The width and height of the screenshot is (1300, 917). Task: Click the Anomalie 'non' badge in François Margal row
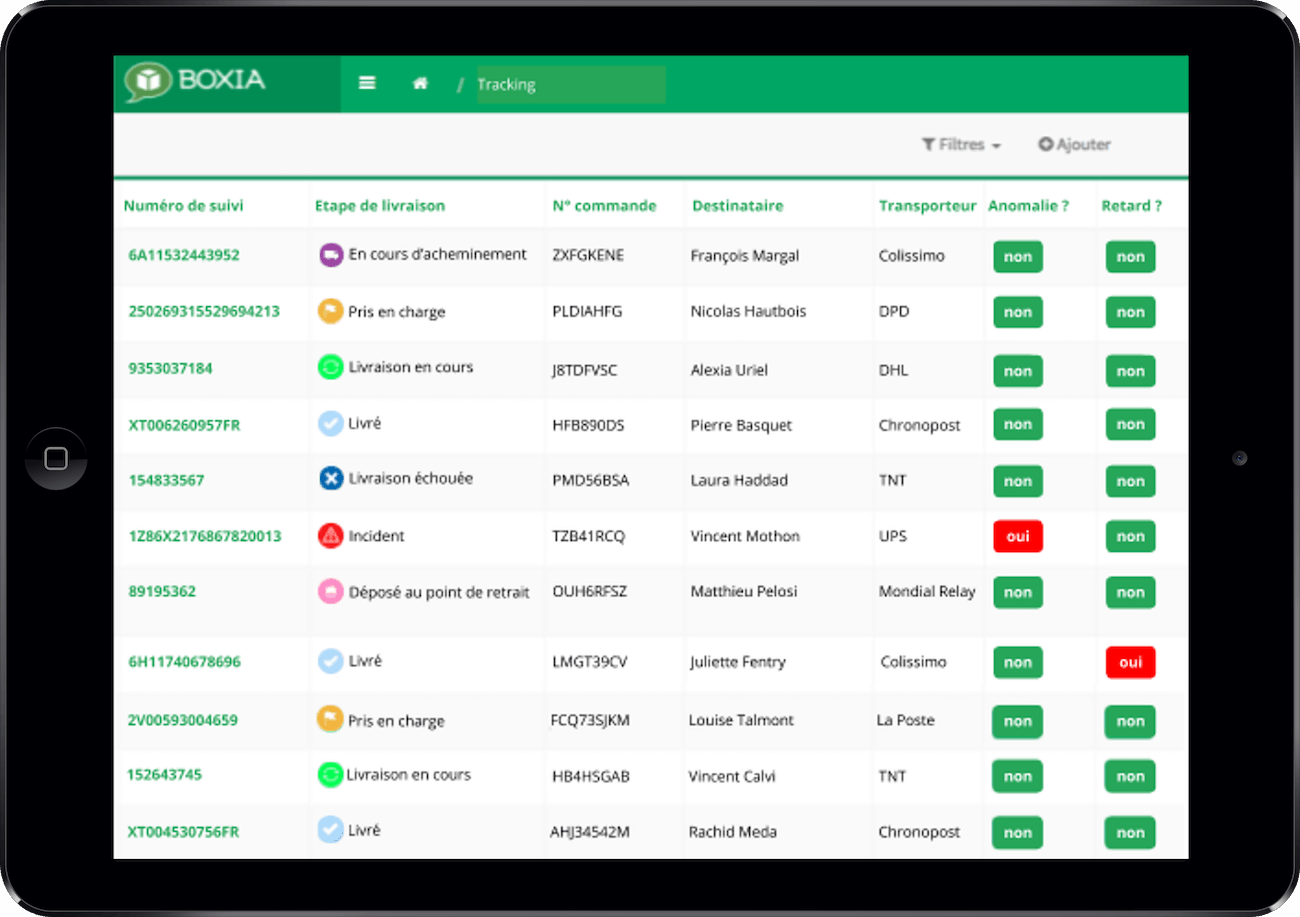click(x=1018, y=257)
